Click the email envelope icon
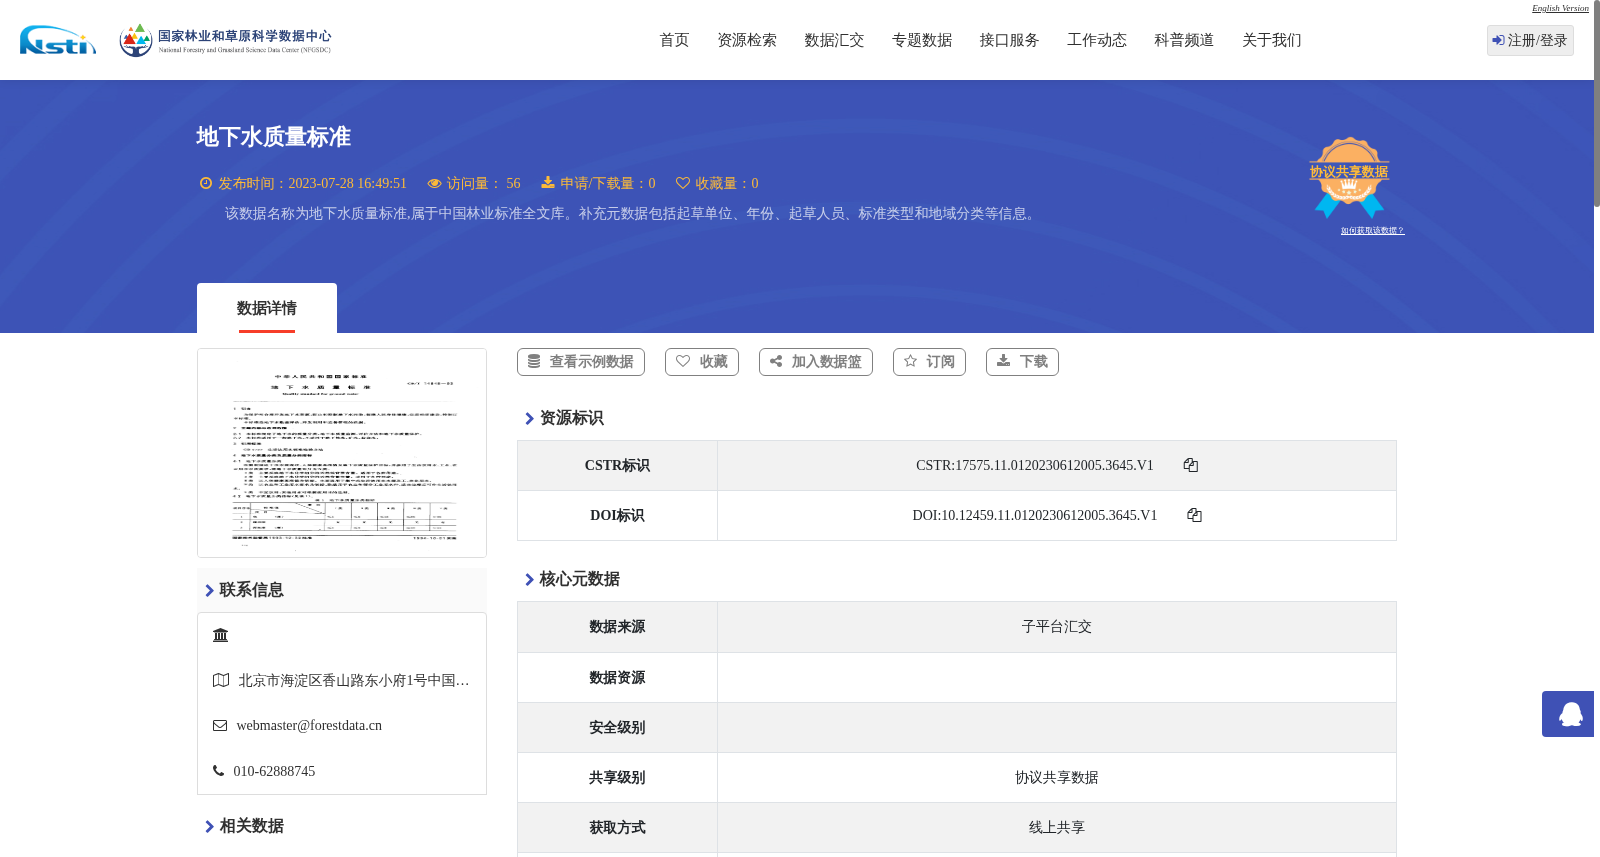Screen dimensions: 1600x857 pyautogui.click(x=220, y=725)
